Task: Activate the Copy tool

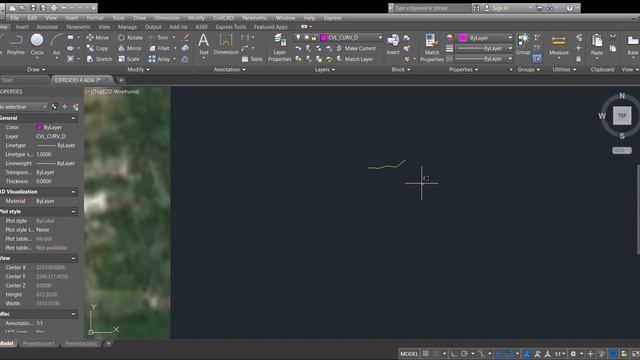Action: coord(98,48)
